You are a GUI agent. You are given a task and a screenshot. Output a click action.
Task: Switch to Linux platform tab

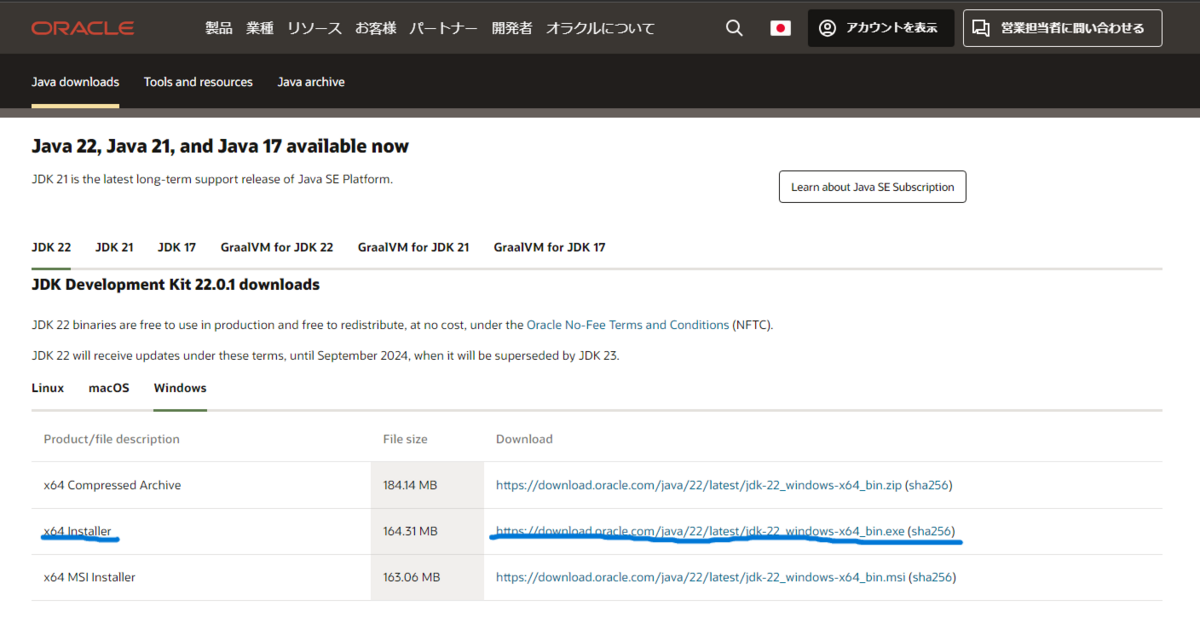tap(47, 388)
